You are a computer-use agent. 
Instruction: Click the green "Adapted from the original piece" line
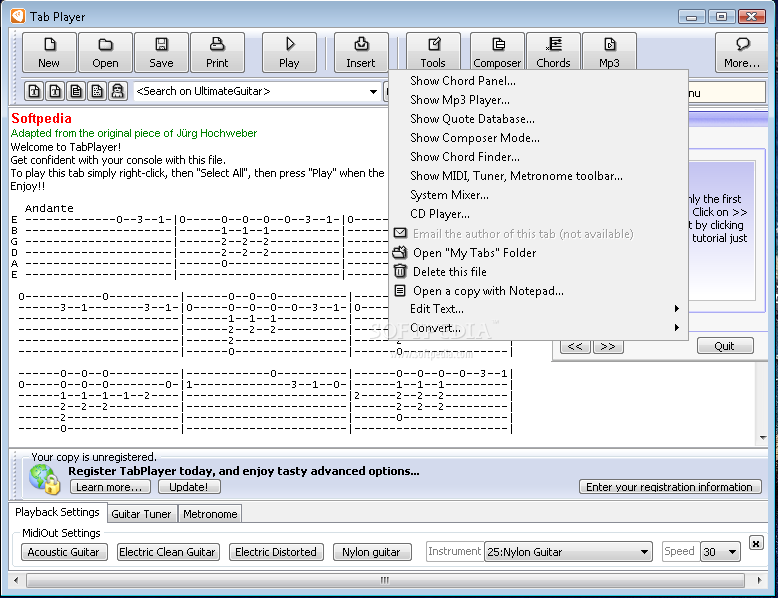pyautogui.click(x=134, y=133)
